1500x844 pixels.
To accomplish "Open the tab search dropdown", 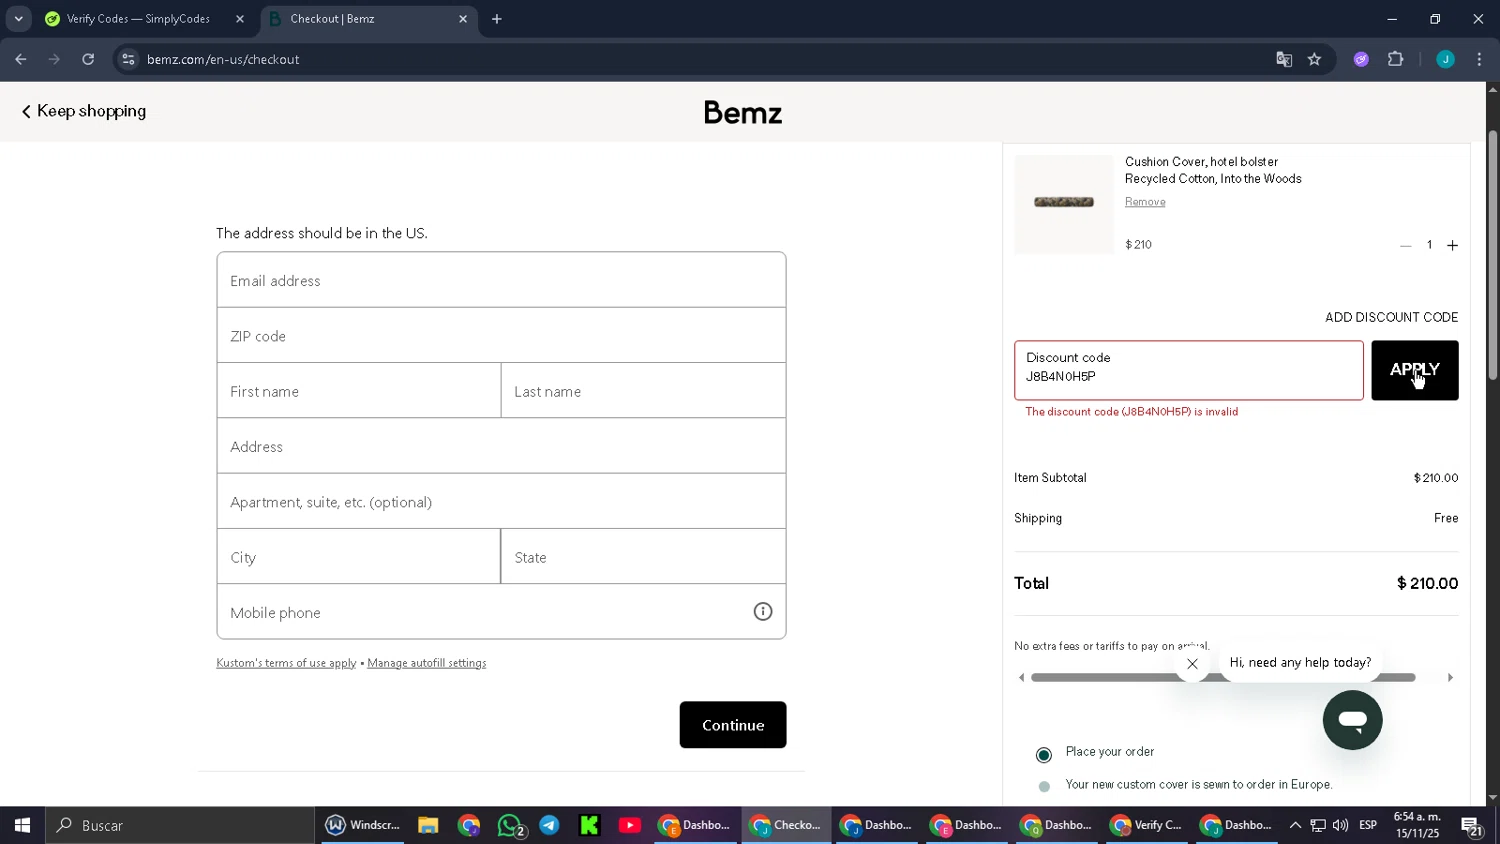I will pos(18,19).
